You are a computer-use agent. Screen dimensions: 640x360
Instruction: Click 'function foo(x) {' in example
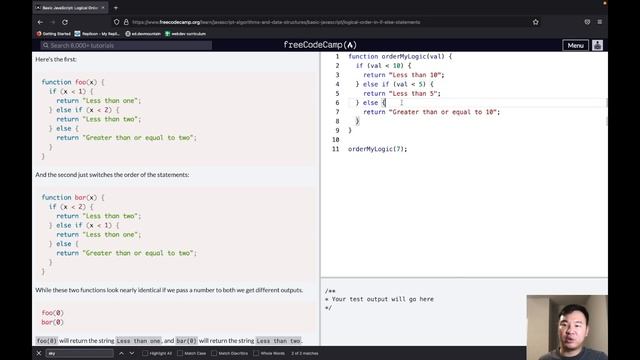click(73, 82)
